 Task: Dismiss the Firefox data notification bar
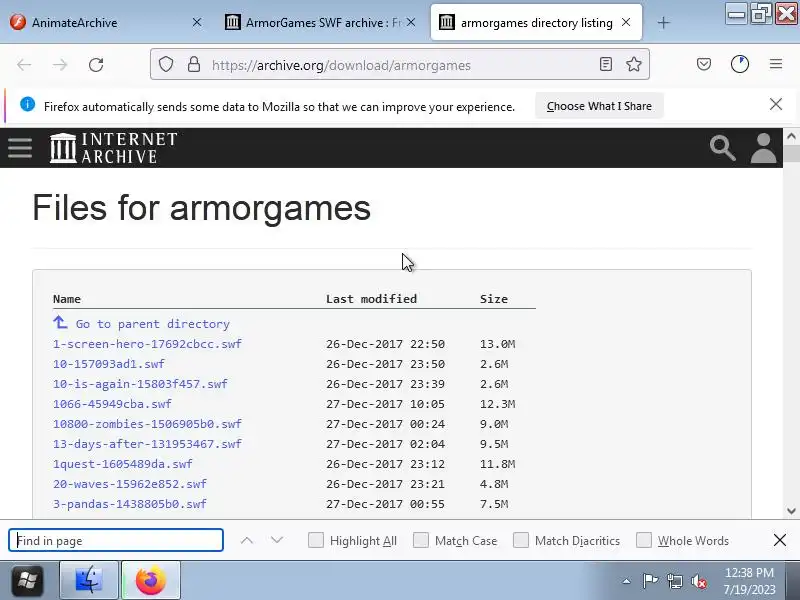pyautogui.click(x=776, y=105)
